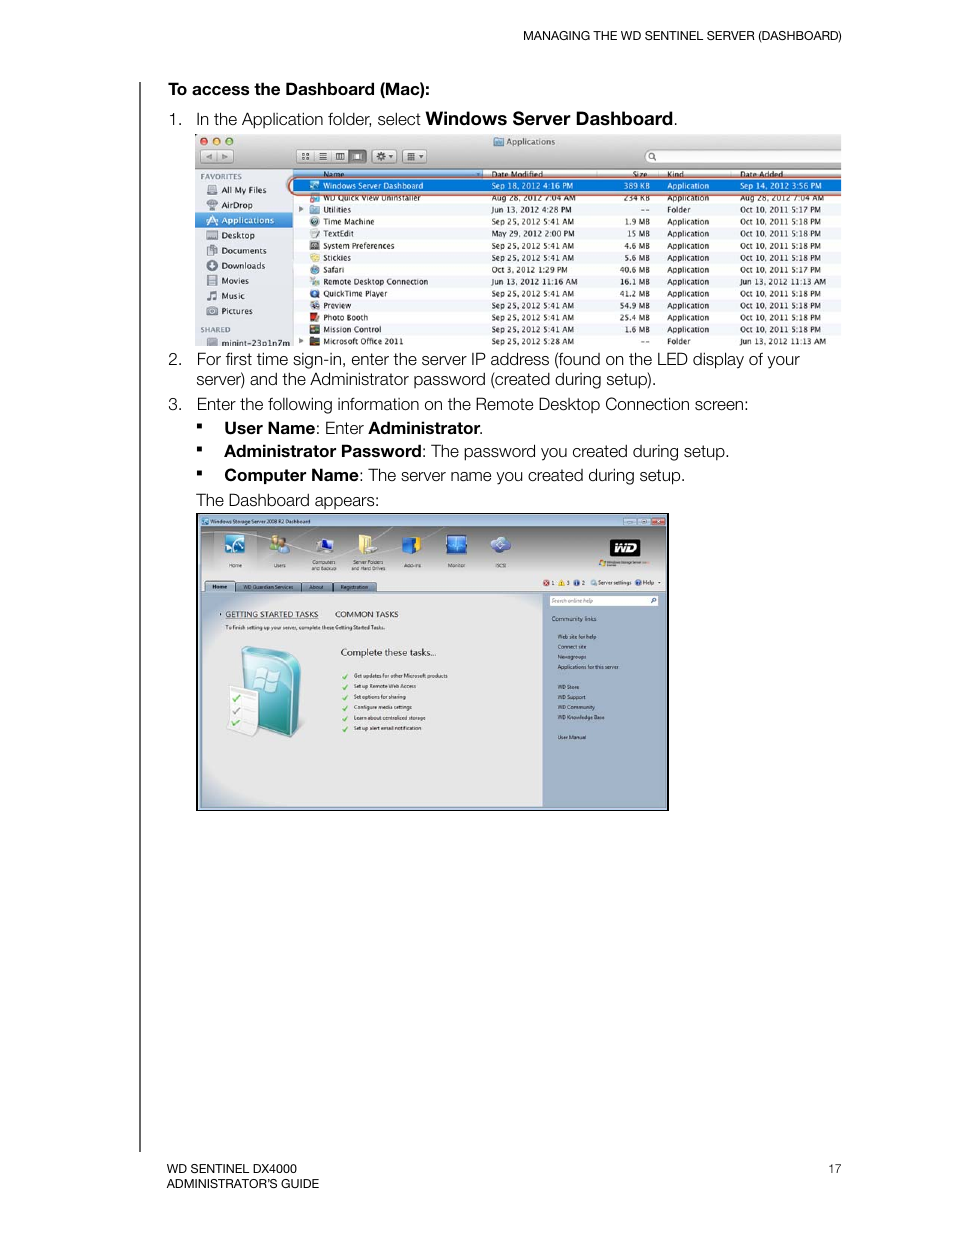Viewport: 954px width, 1235px height.
Task: Click the critical alerts red icon
Action: point(546,583)
